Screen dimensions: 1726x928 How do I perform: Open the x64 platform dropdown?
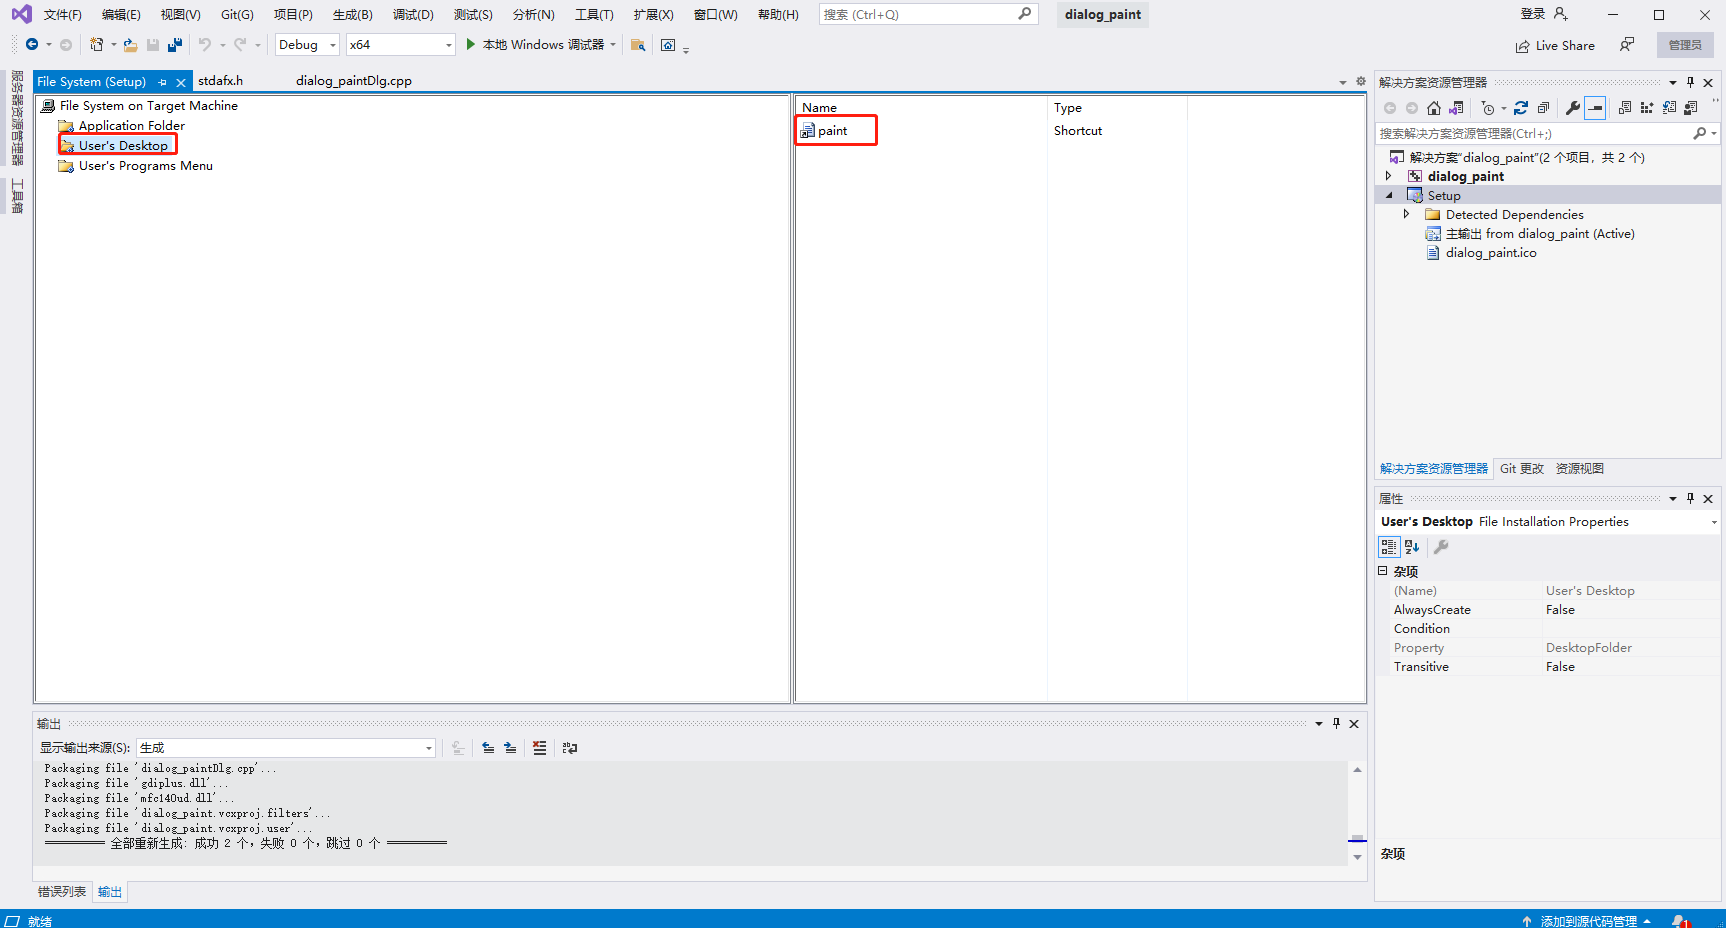click(x=401, y=45)
